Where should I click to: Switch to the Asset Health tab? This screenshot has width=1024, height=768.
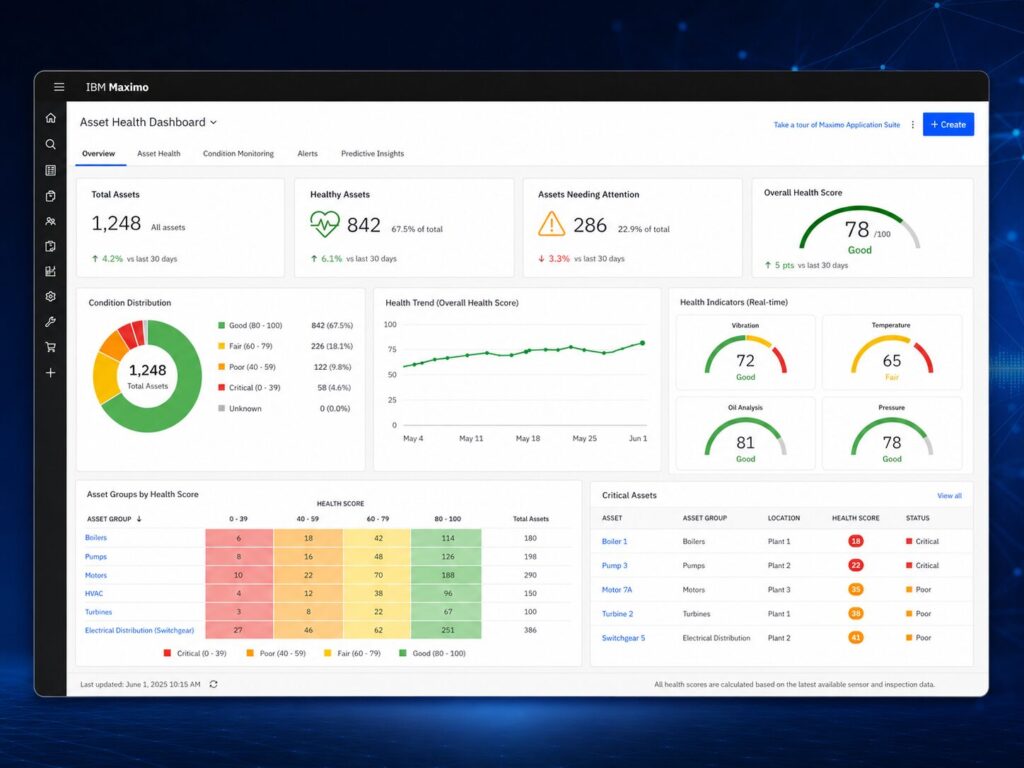pyautogui.click(x=159, y=153)
